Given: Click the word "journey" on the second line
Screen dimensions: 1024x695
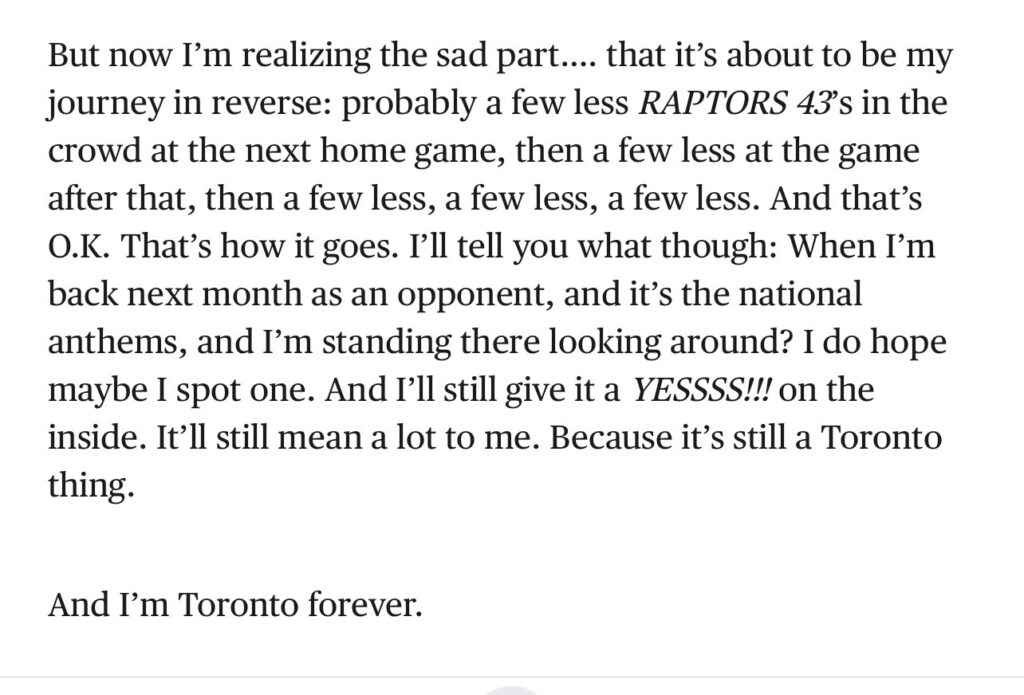Looking at the screenshot, I should click(x=104, y=104).
